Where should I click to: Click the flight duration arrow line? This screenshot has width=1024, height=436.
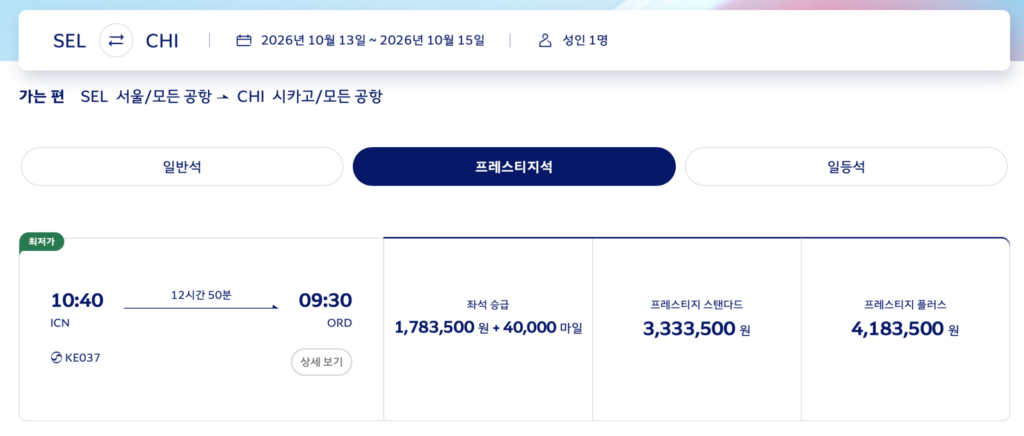(x=201, y=307)
